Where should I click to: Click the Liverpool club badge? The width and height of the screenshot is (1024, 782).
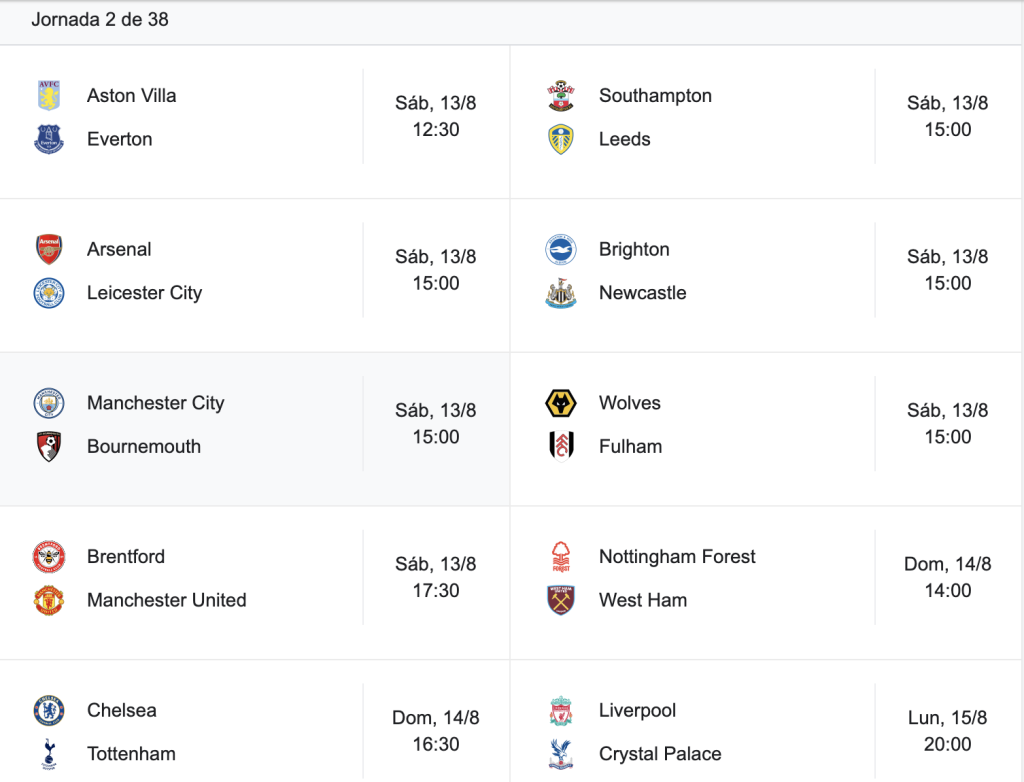tap(561, 711)
